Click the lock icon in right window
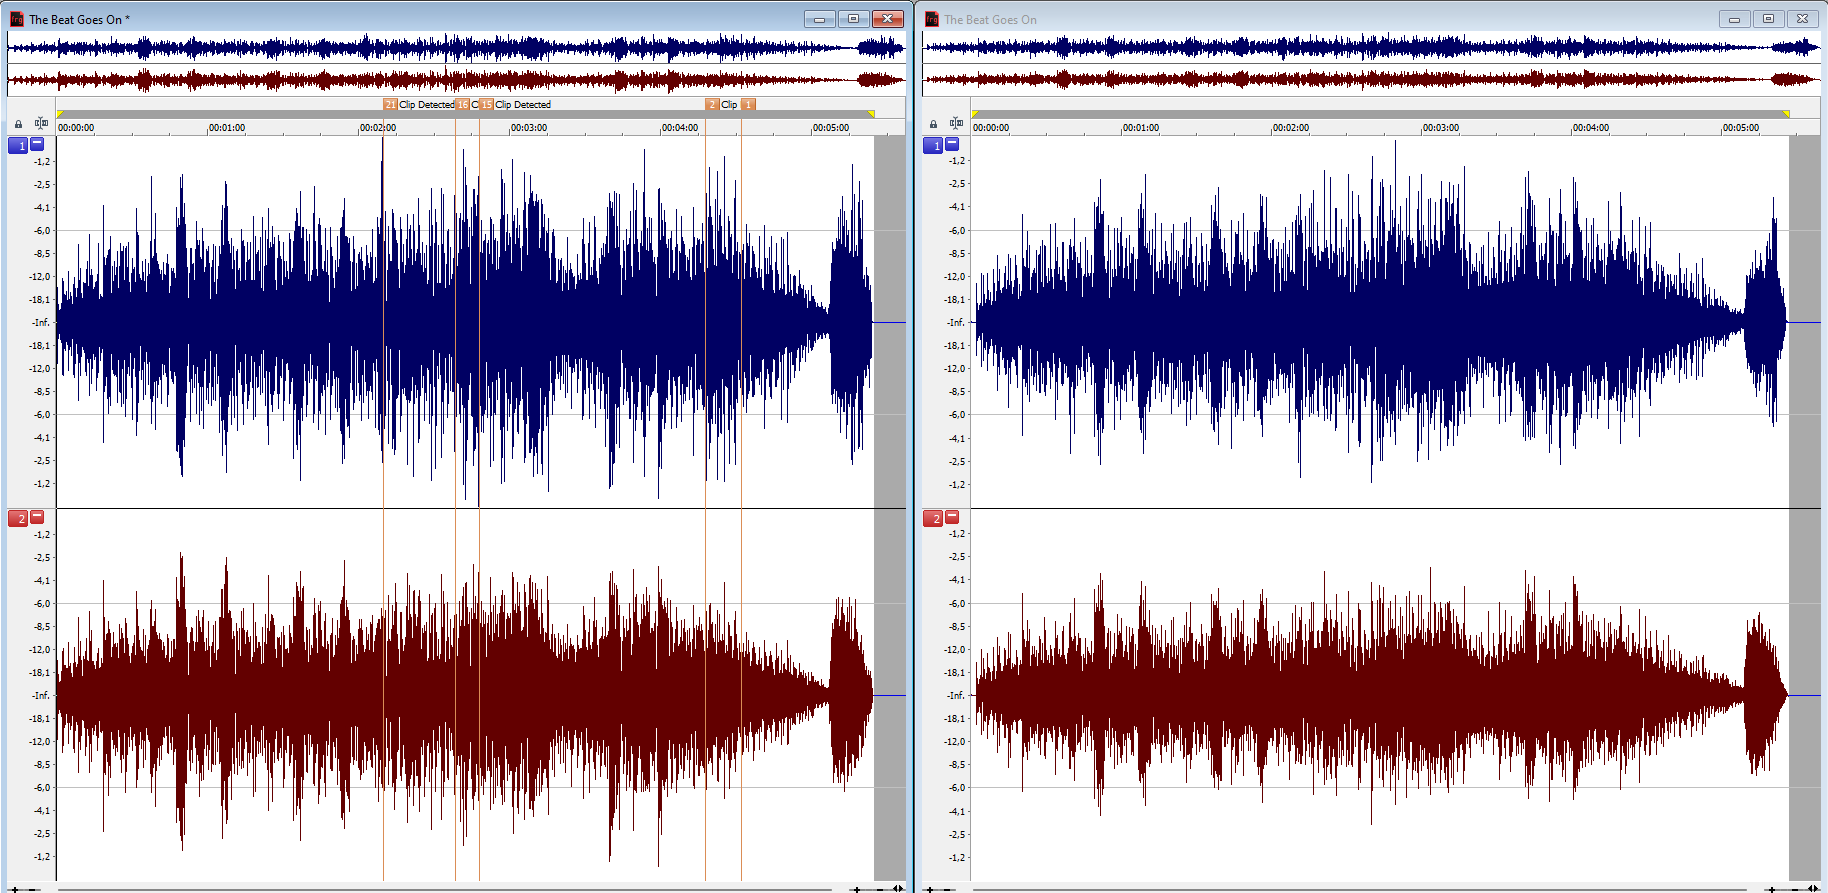The width and height of the screenshot is (1828, 893). click(x=933, y=125)
